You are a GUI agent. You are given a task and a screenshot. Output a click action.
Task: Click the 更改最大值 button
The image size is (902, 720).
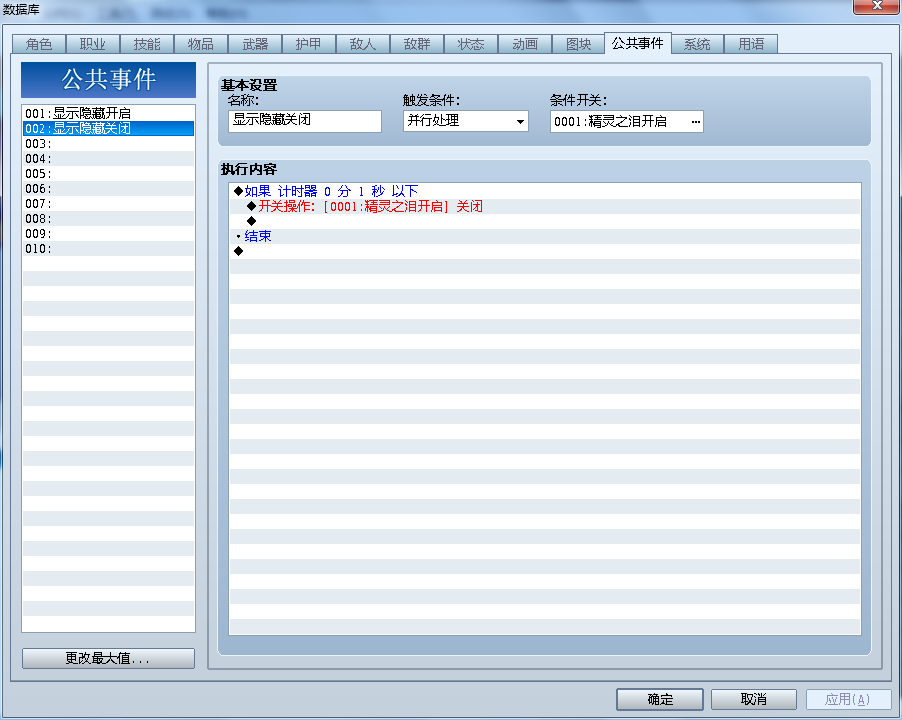108,658
